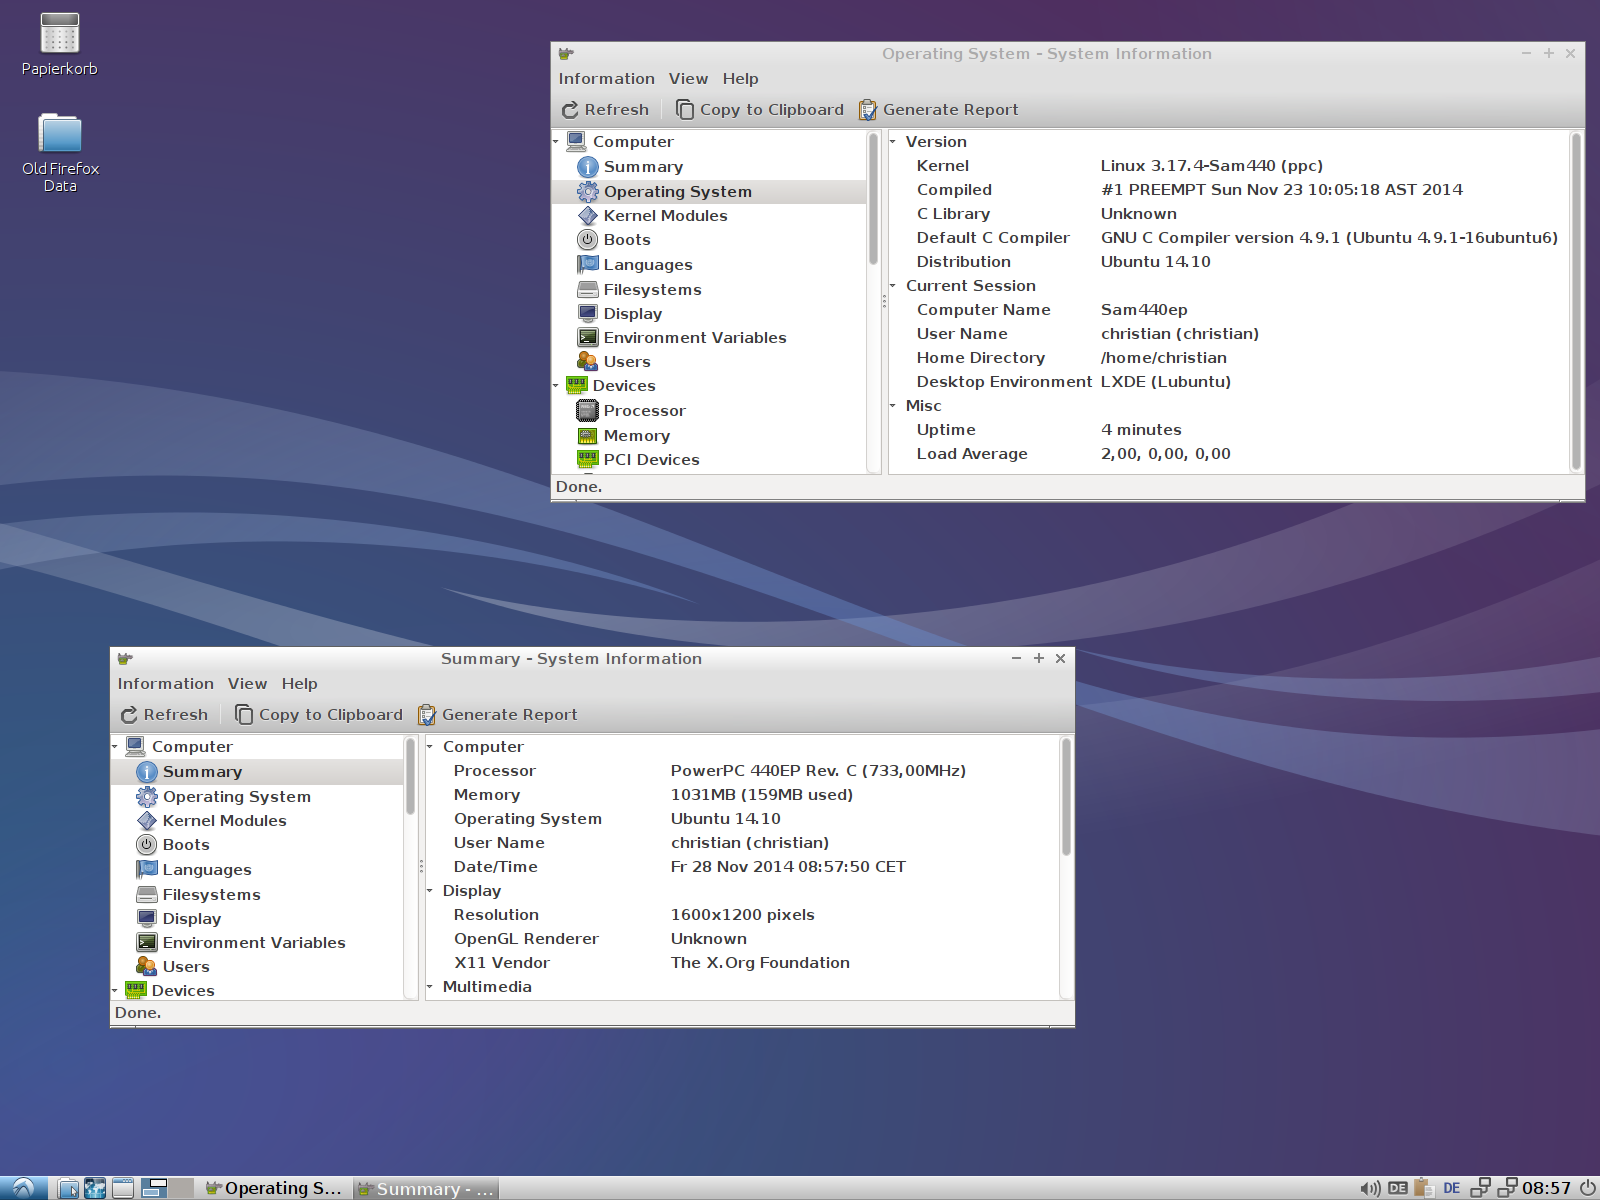Click Refresh in the Operating System window
1600x1200 pixels.
point(605,110)
